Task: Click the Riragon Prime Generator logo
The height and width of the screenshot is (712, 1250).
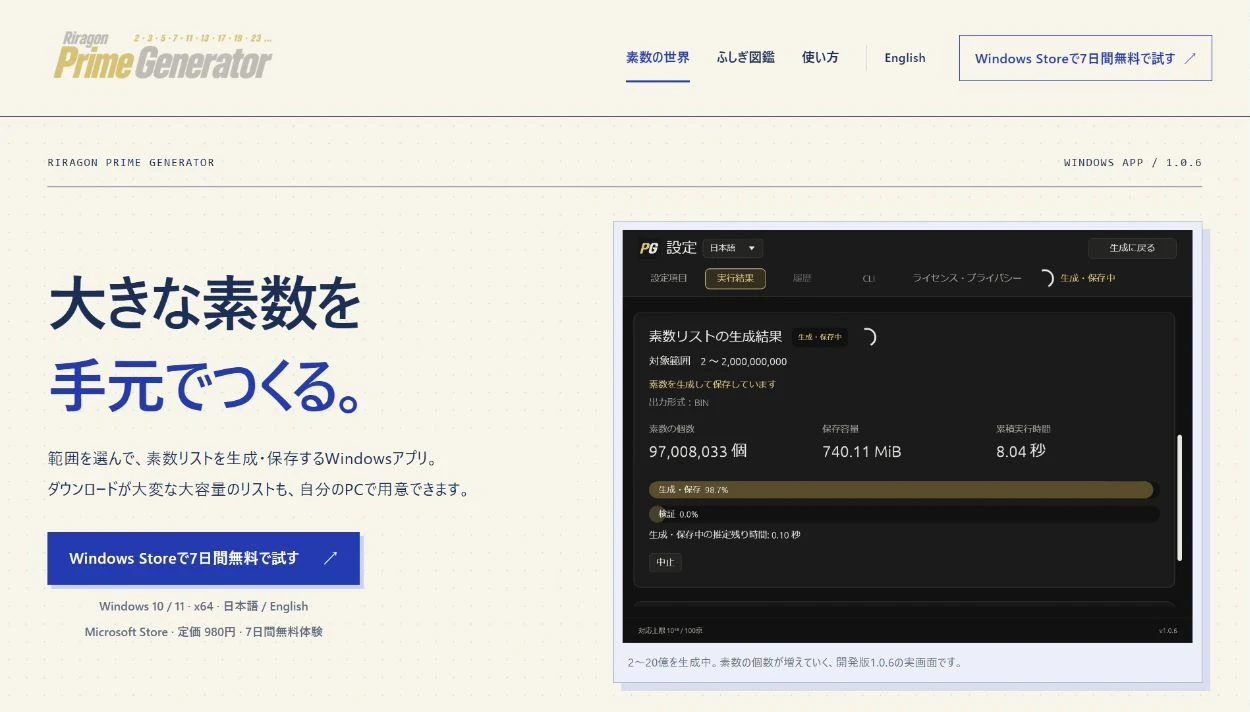Action: 163,56
